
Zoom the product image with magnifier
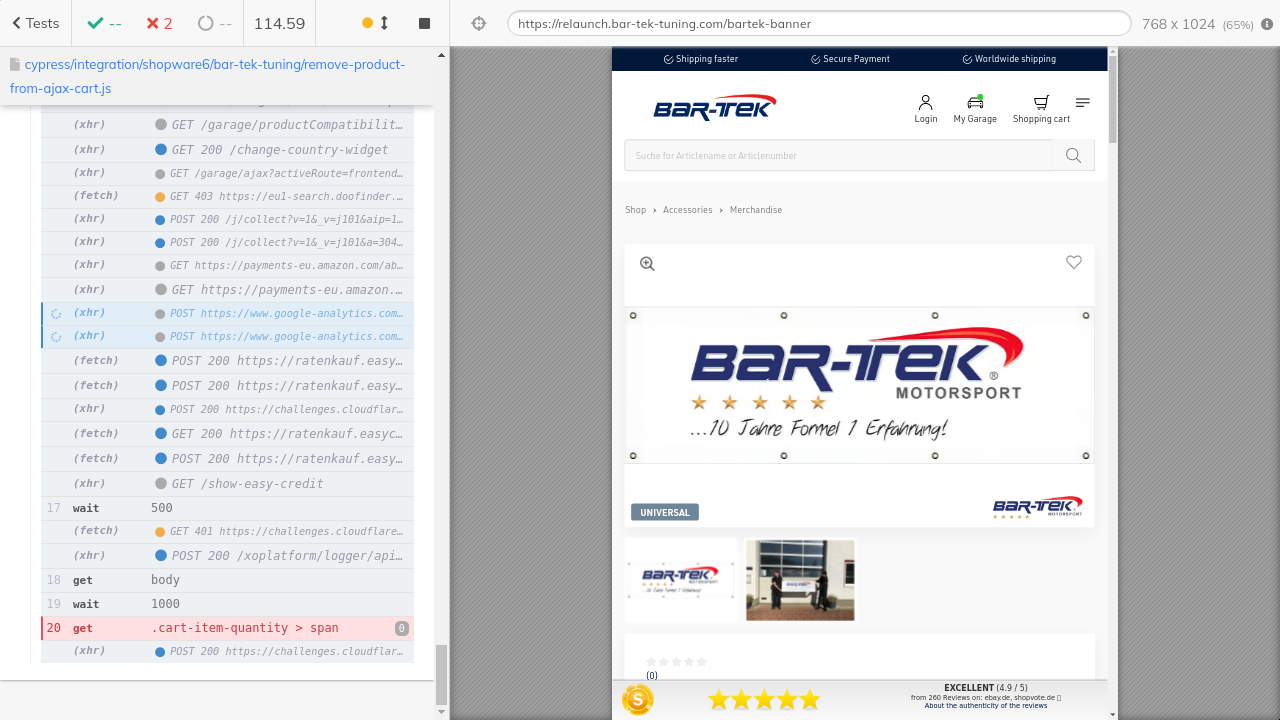[647, 264]
